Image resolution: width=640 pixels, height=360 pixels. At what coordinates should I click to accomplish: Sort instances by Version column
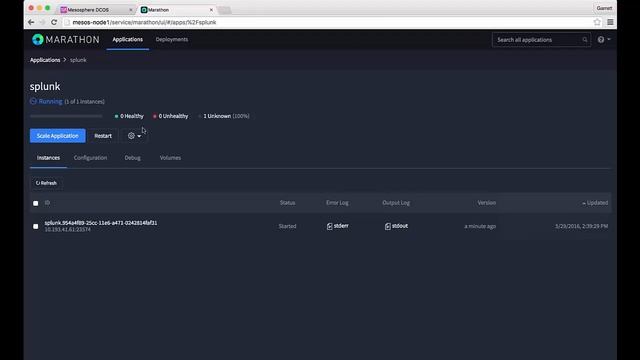point(487,203)
